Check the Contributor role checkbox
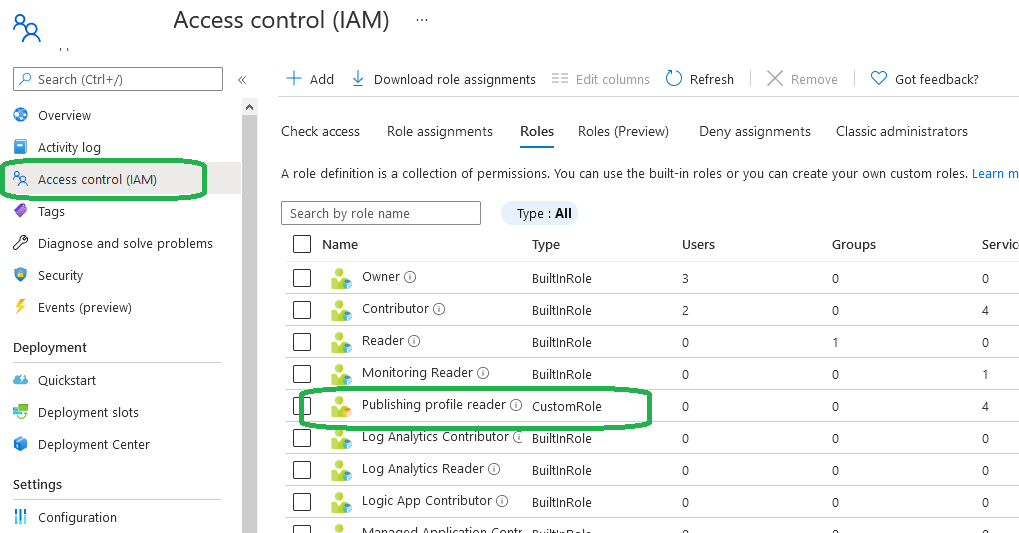This screenshot has width=1019, height=533. point(302,310)
